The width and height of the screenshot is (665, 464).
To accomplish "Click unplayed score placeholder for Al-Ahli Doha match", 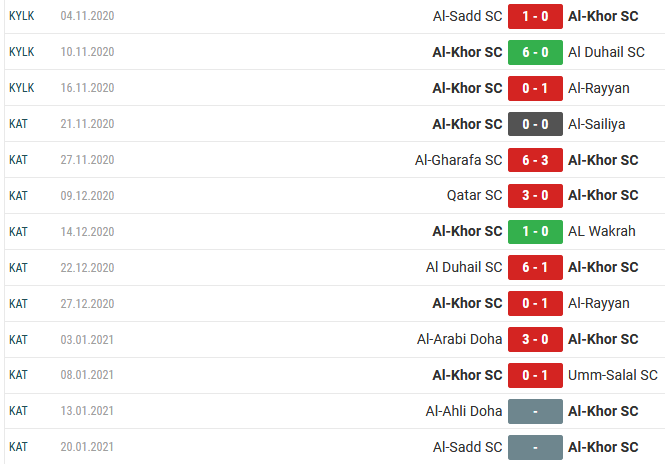I will pos(535,411).
